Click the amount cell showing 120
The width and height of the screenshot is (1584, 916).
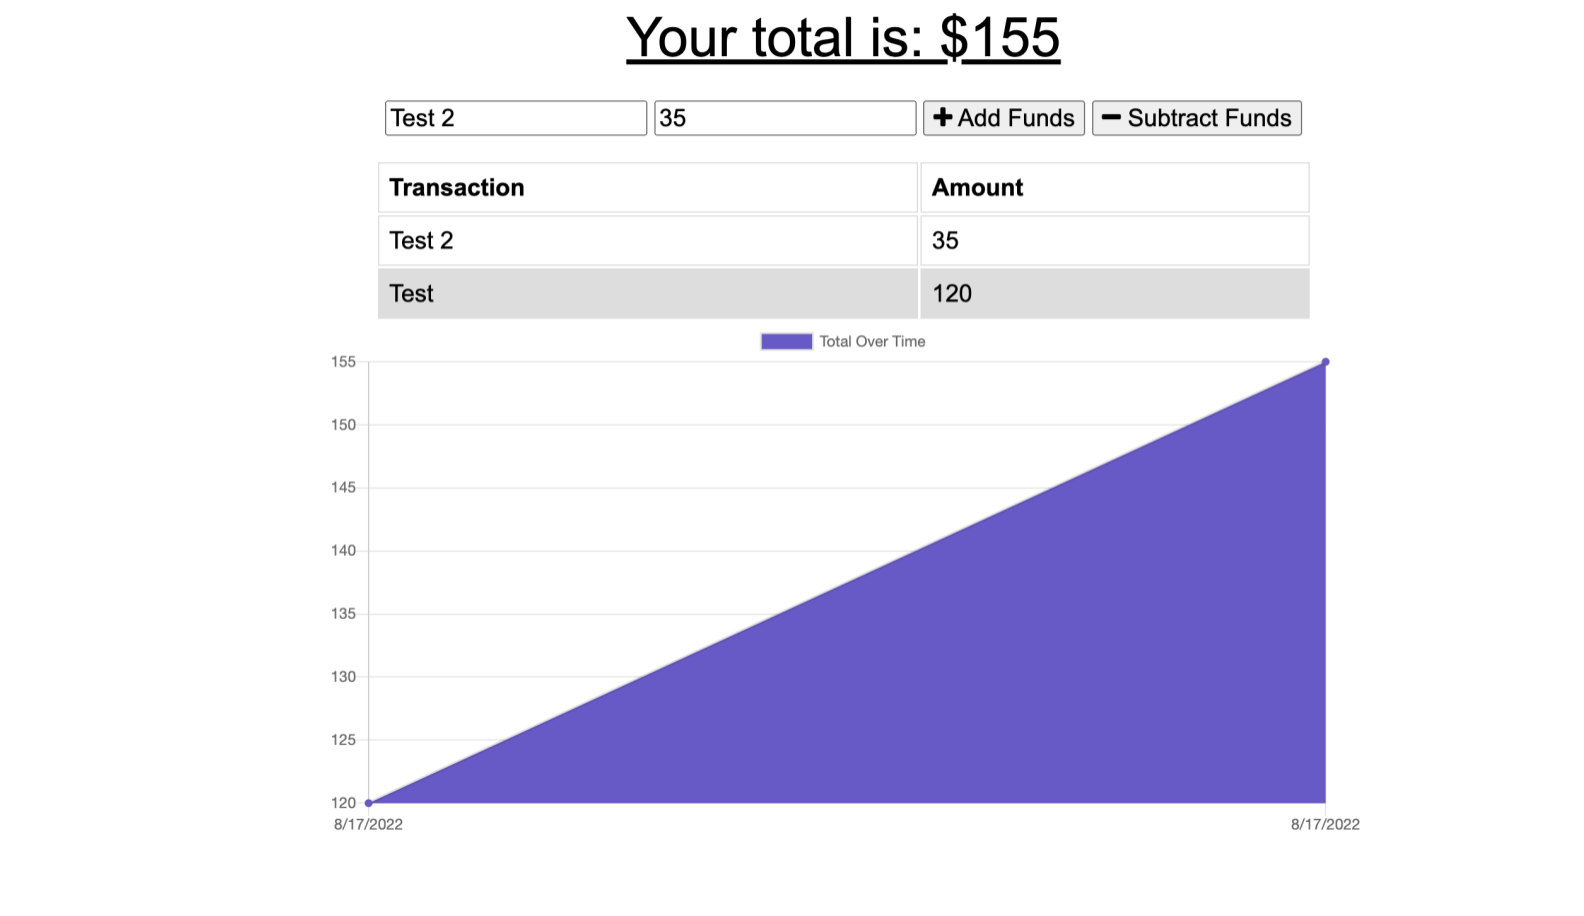pyautogui.click(x=951, y=293)
